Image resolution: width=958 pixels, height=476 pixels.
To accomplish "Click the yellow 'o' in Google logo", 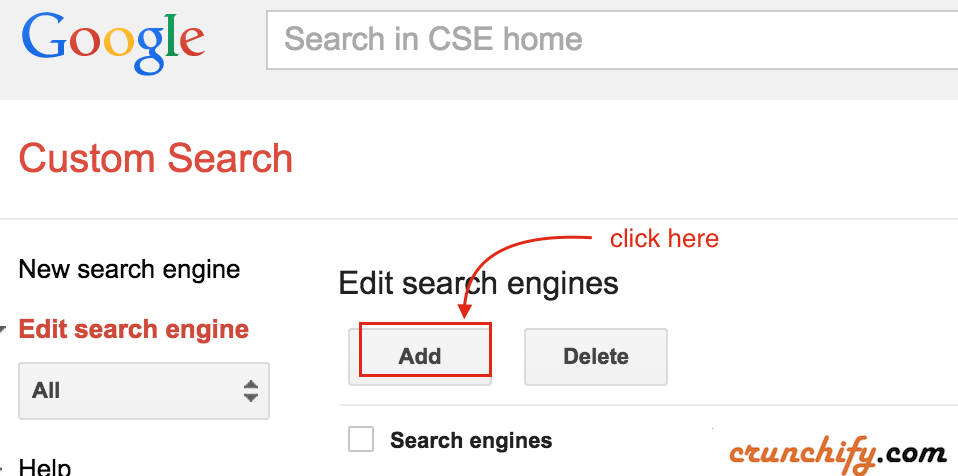I will click(120, 42).
